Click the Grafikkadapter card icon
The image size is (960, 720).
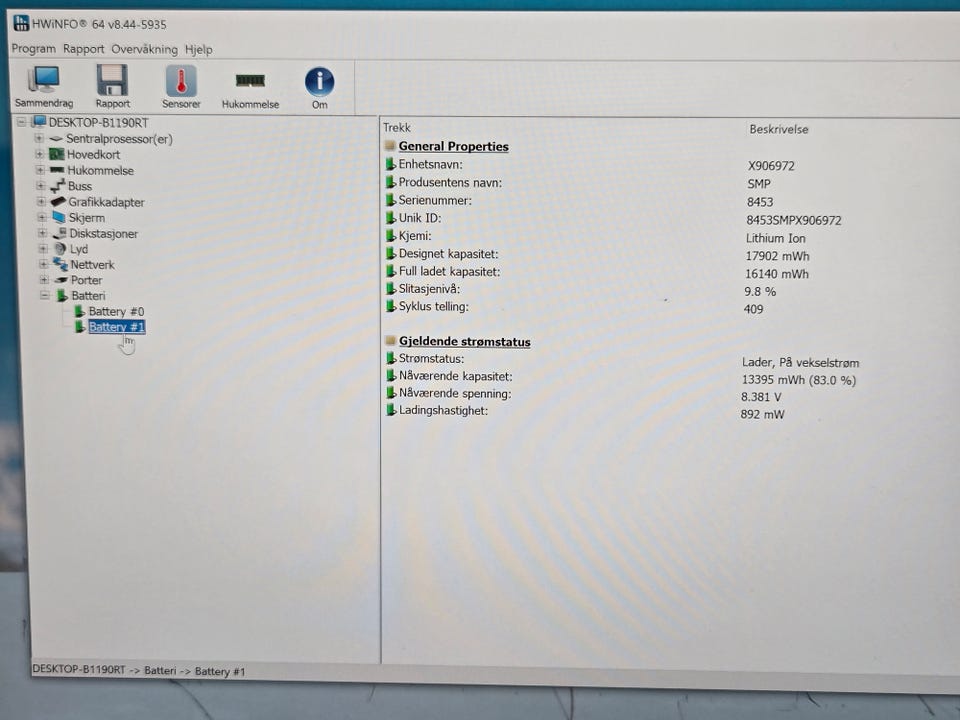pos(58,201)
